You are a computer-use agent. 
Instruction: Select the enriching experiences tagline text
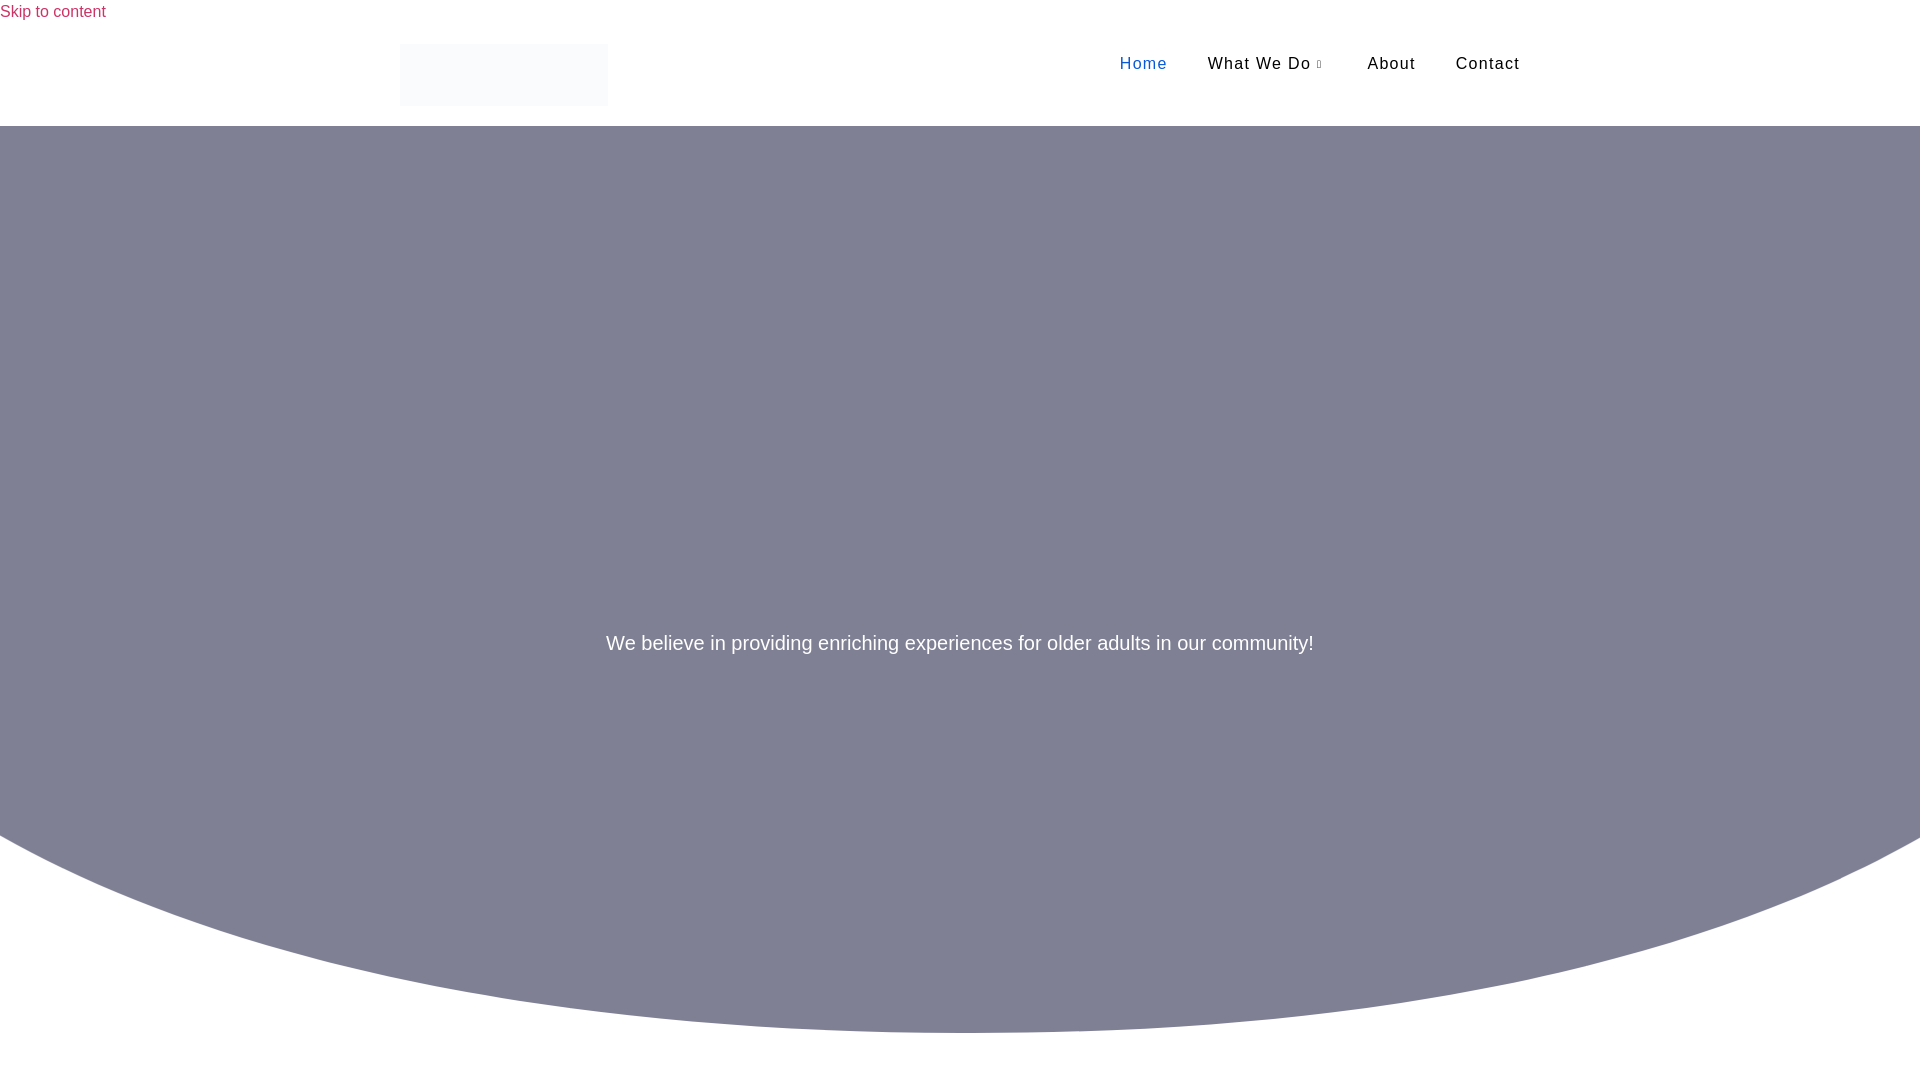959,643
